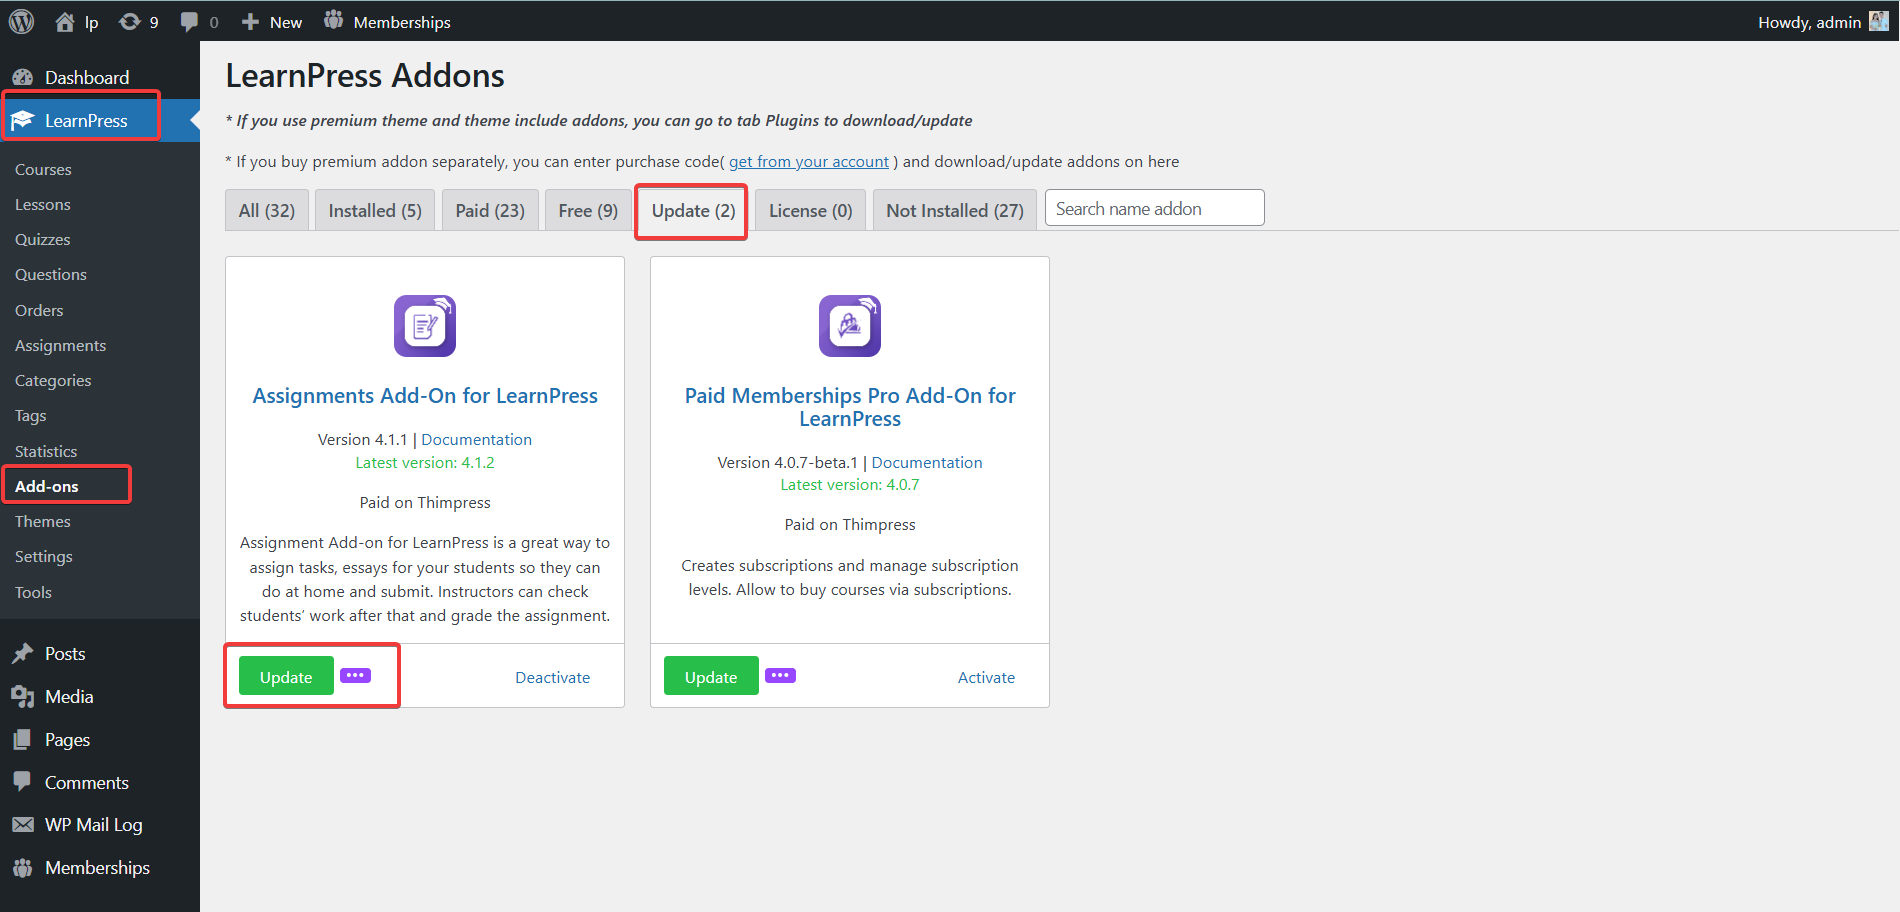Open Statistics in the sidebar
This screenshot has width=1900, height=912.
coord(46,451)
